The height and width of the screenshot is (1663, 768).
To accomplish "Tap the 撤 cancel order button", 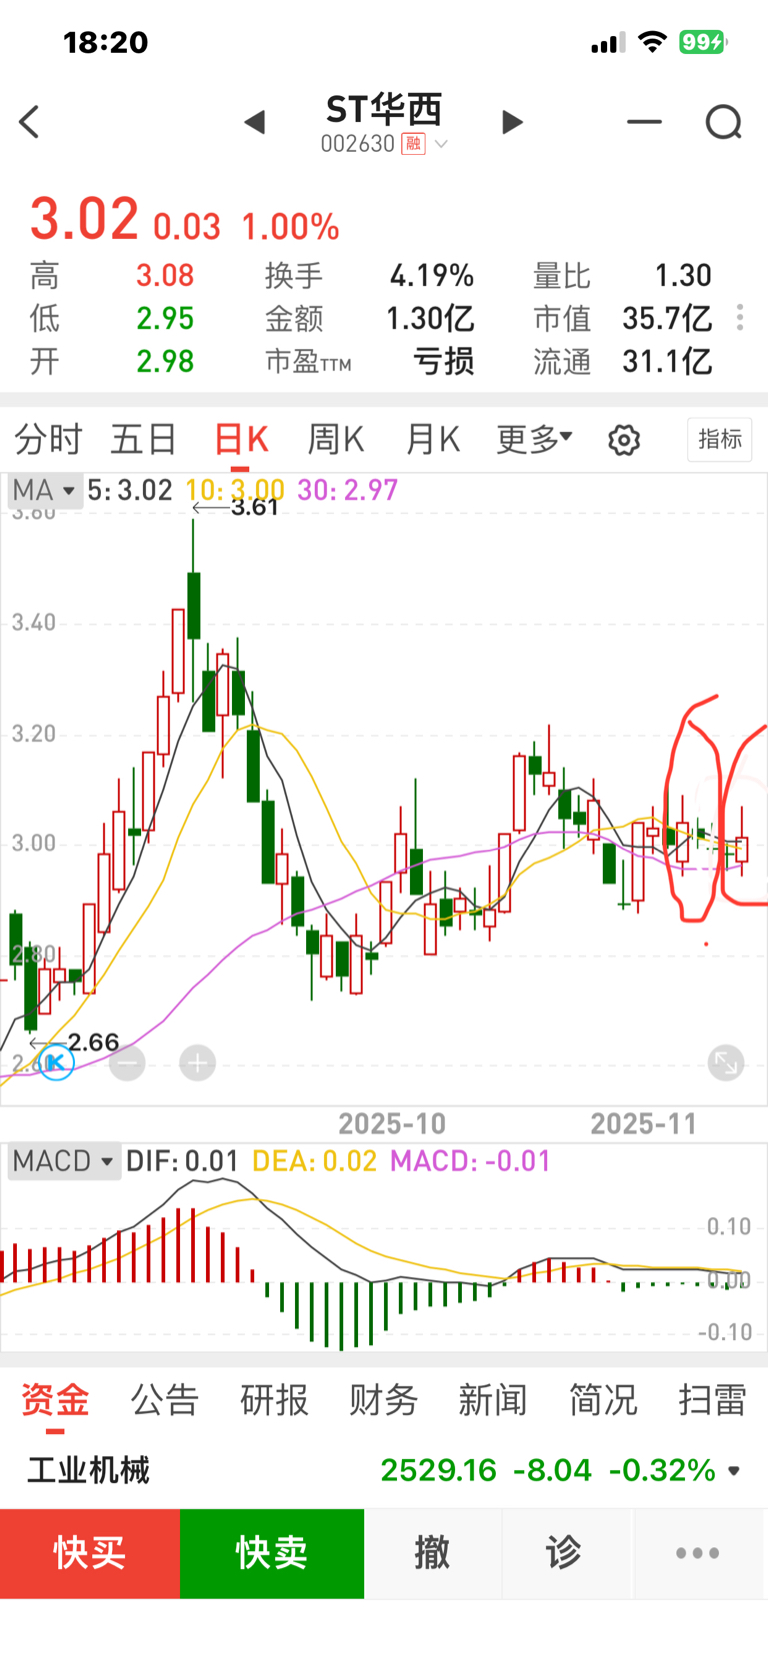I will [432, 1553].
